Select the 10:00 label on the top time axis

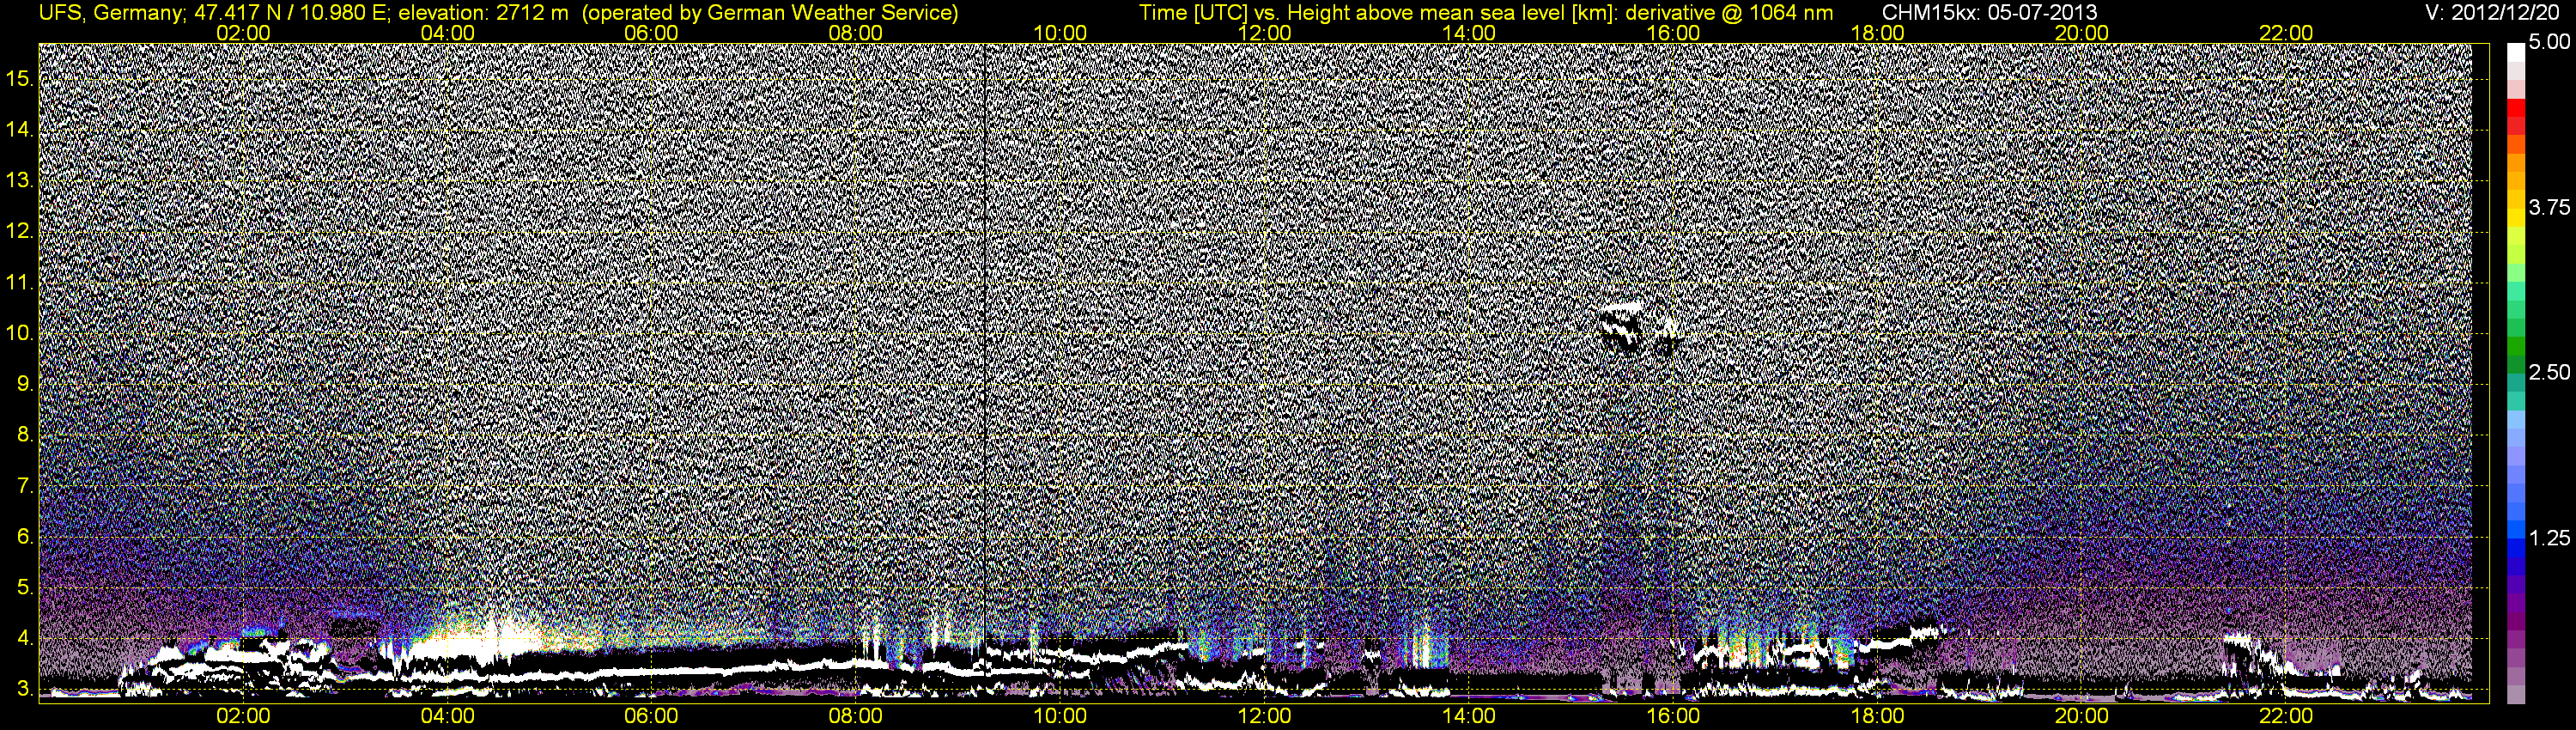coord(1060,33)
